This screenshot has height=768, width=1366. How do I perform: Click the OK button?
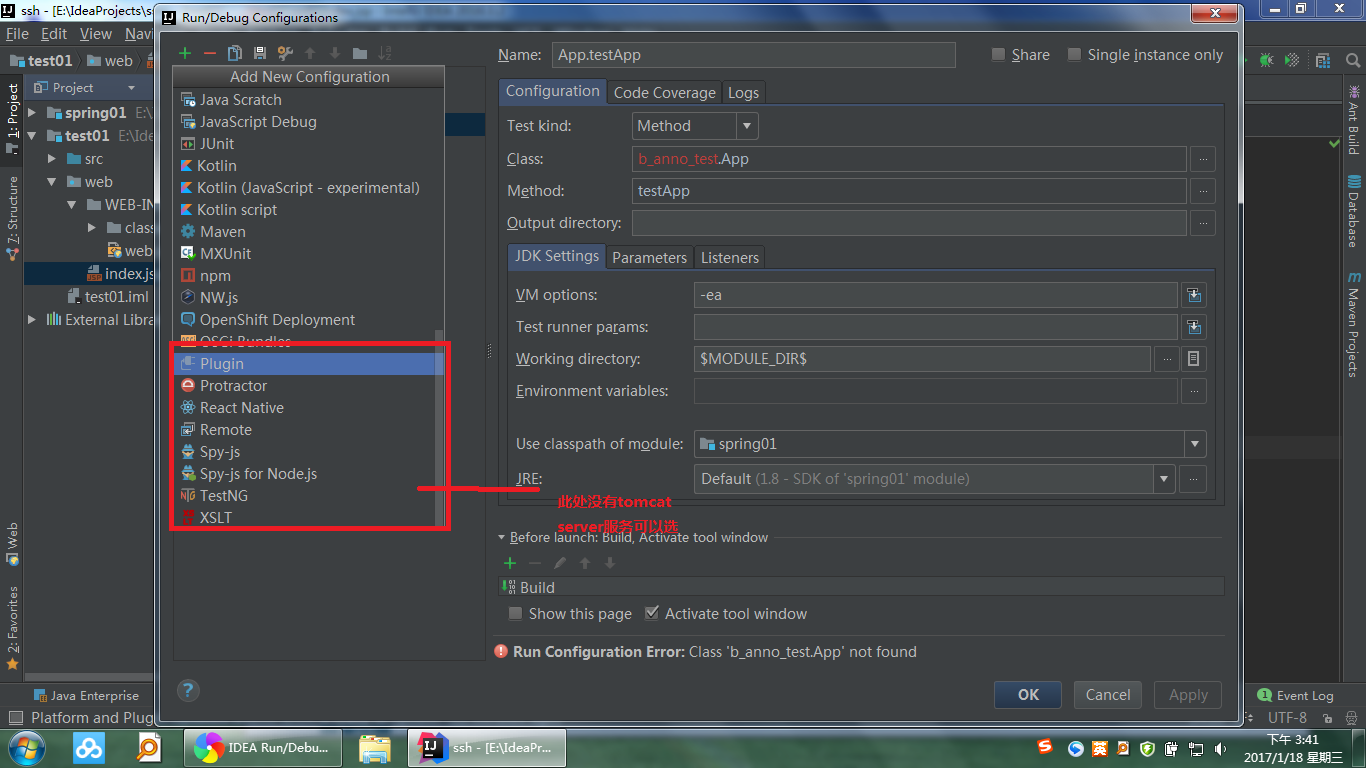pos(1028,695)
